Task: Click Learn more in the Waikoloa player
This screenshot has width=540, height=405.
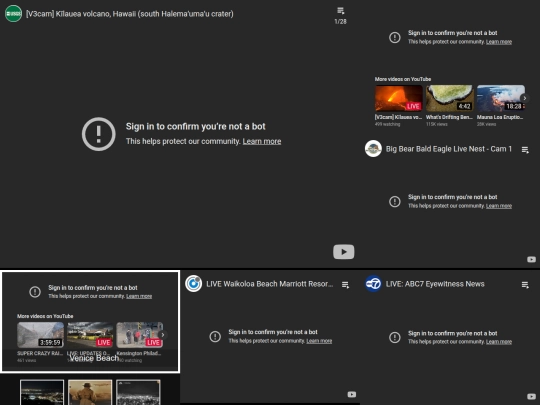Action: (x=319, y=341)
